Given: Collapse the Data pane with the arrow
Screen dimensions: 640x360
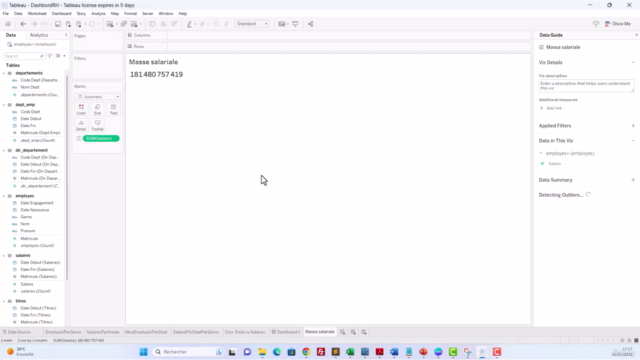Looking at the screenshot, I should coord(66,35).
